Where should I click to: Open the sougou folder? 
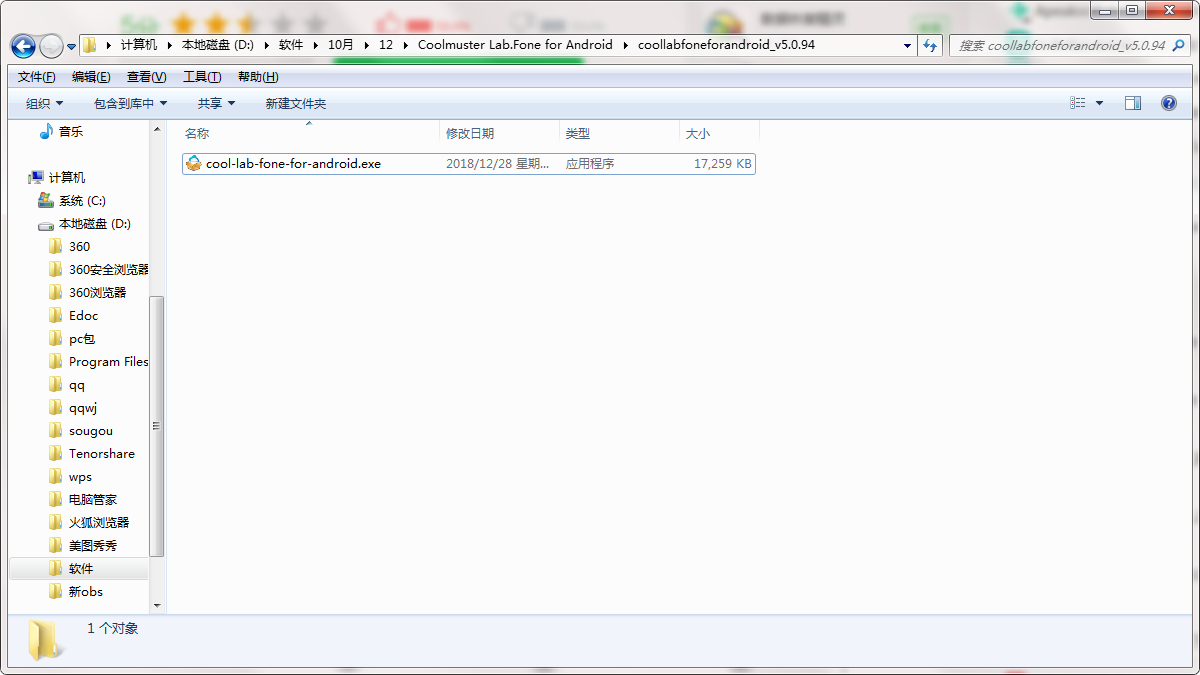91,430
